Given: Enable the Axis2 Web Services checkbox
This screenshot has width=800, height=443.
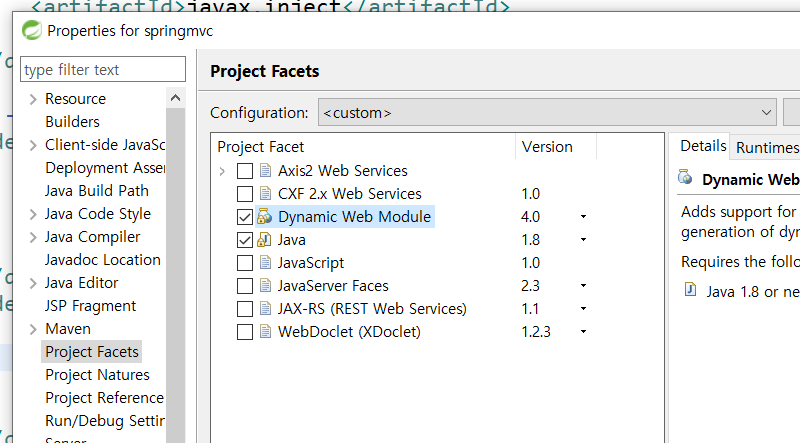Looking at the screenshot, I should coord(245,171).
